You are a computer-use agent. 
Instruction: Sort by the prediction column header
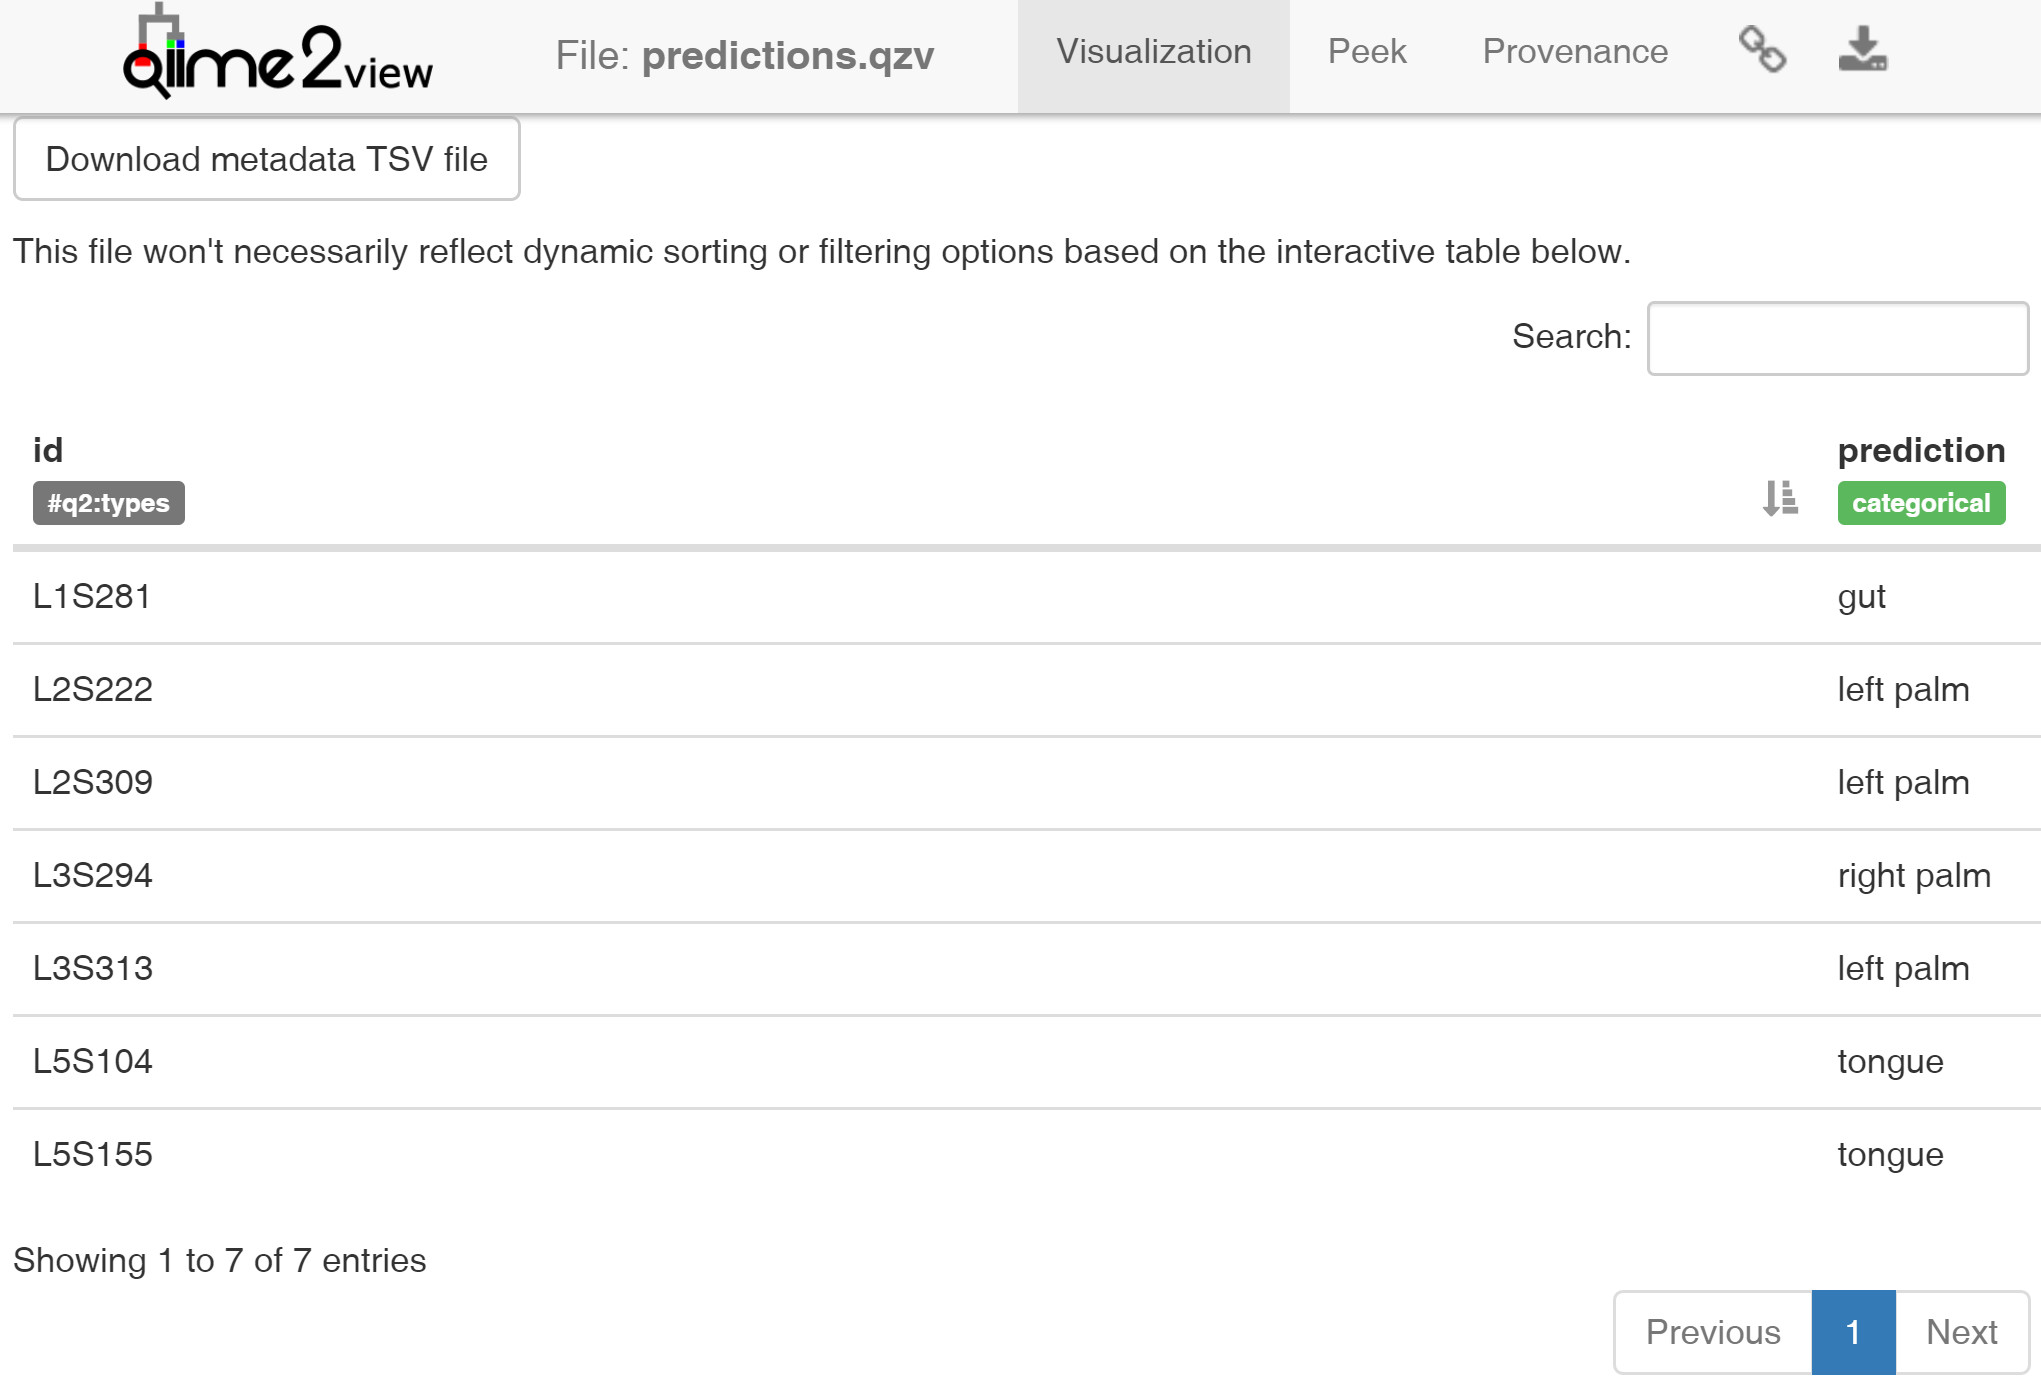1921,450
